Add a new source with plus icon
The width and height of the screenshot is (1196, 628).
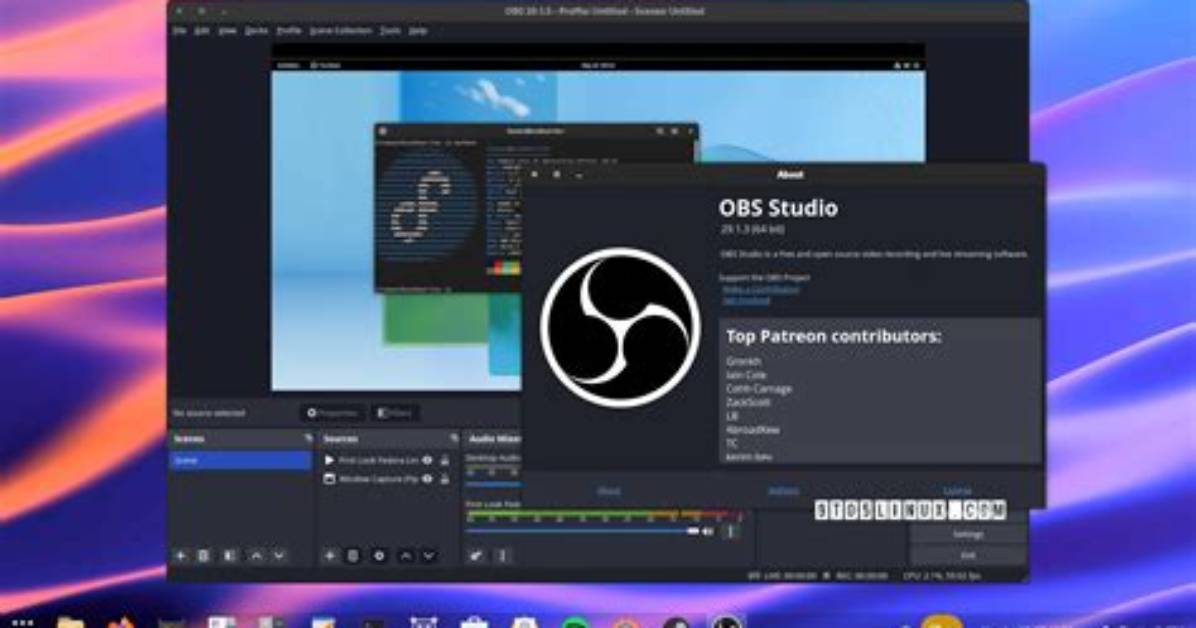330,556
